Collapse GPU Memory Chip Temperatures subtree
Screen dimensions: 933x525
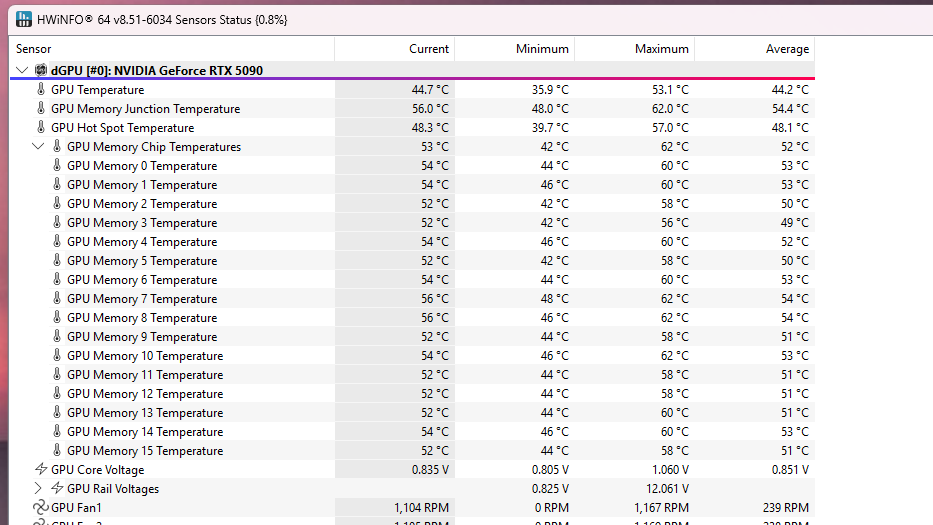point(38,146)
